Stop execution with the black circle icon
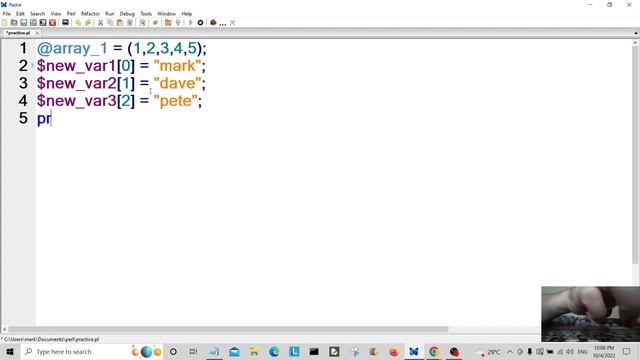Screen dimensions: 640x360 200,23
